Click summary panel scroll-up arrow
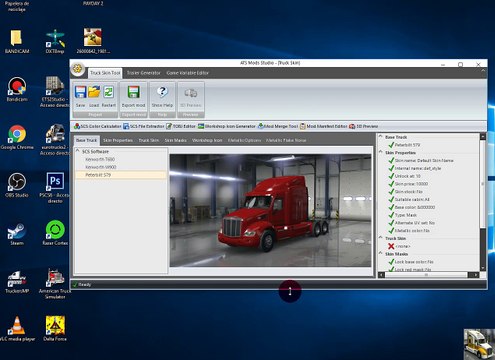This screenshot has width=495, height=360. (483, 137)
